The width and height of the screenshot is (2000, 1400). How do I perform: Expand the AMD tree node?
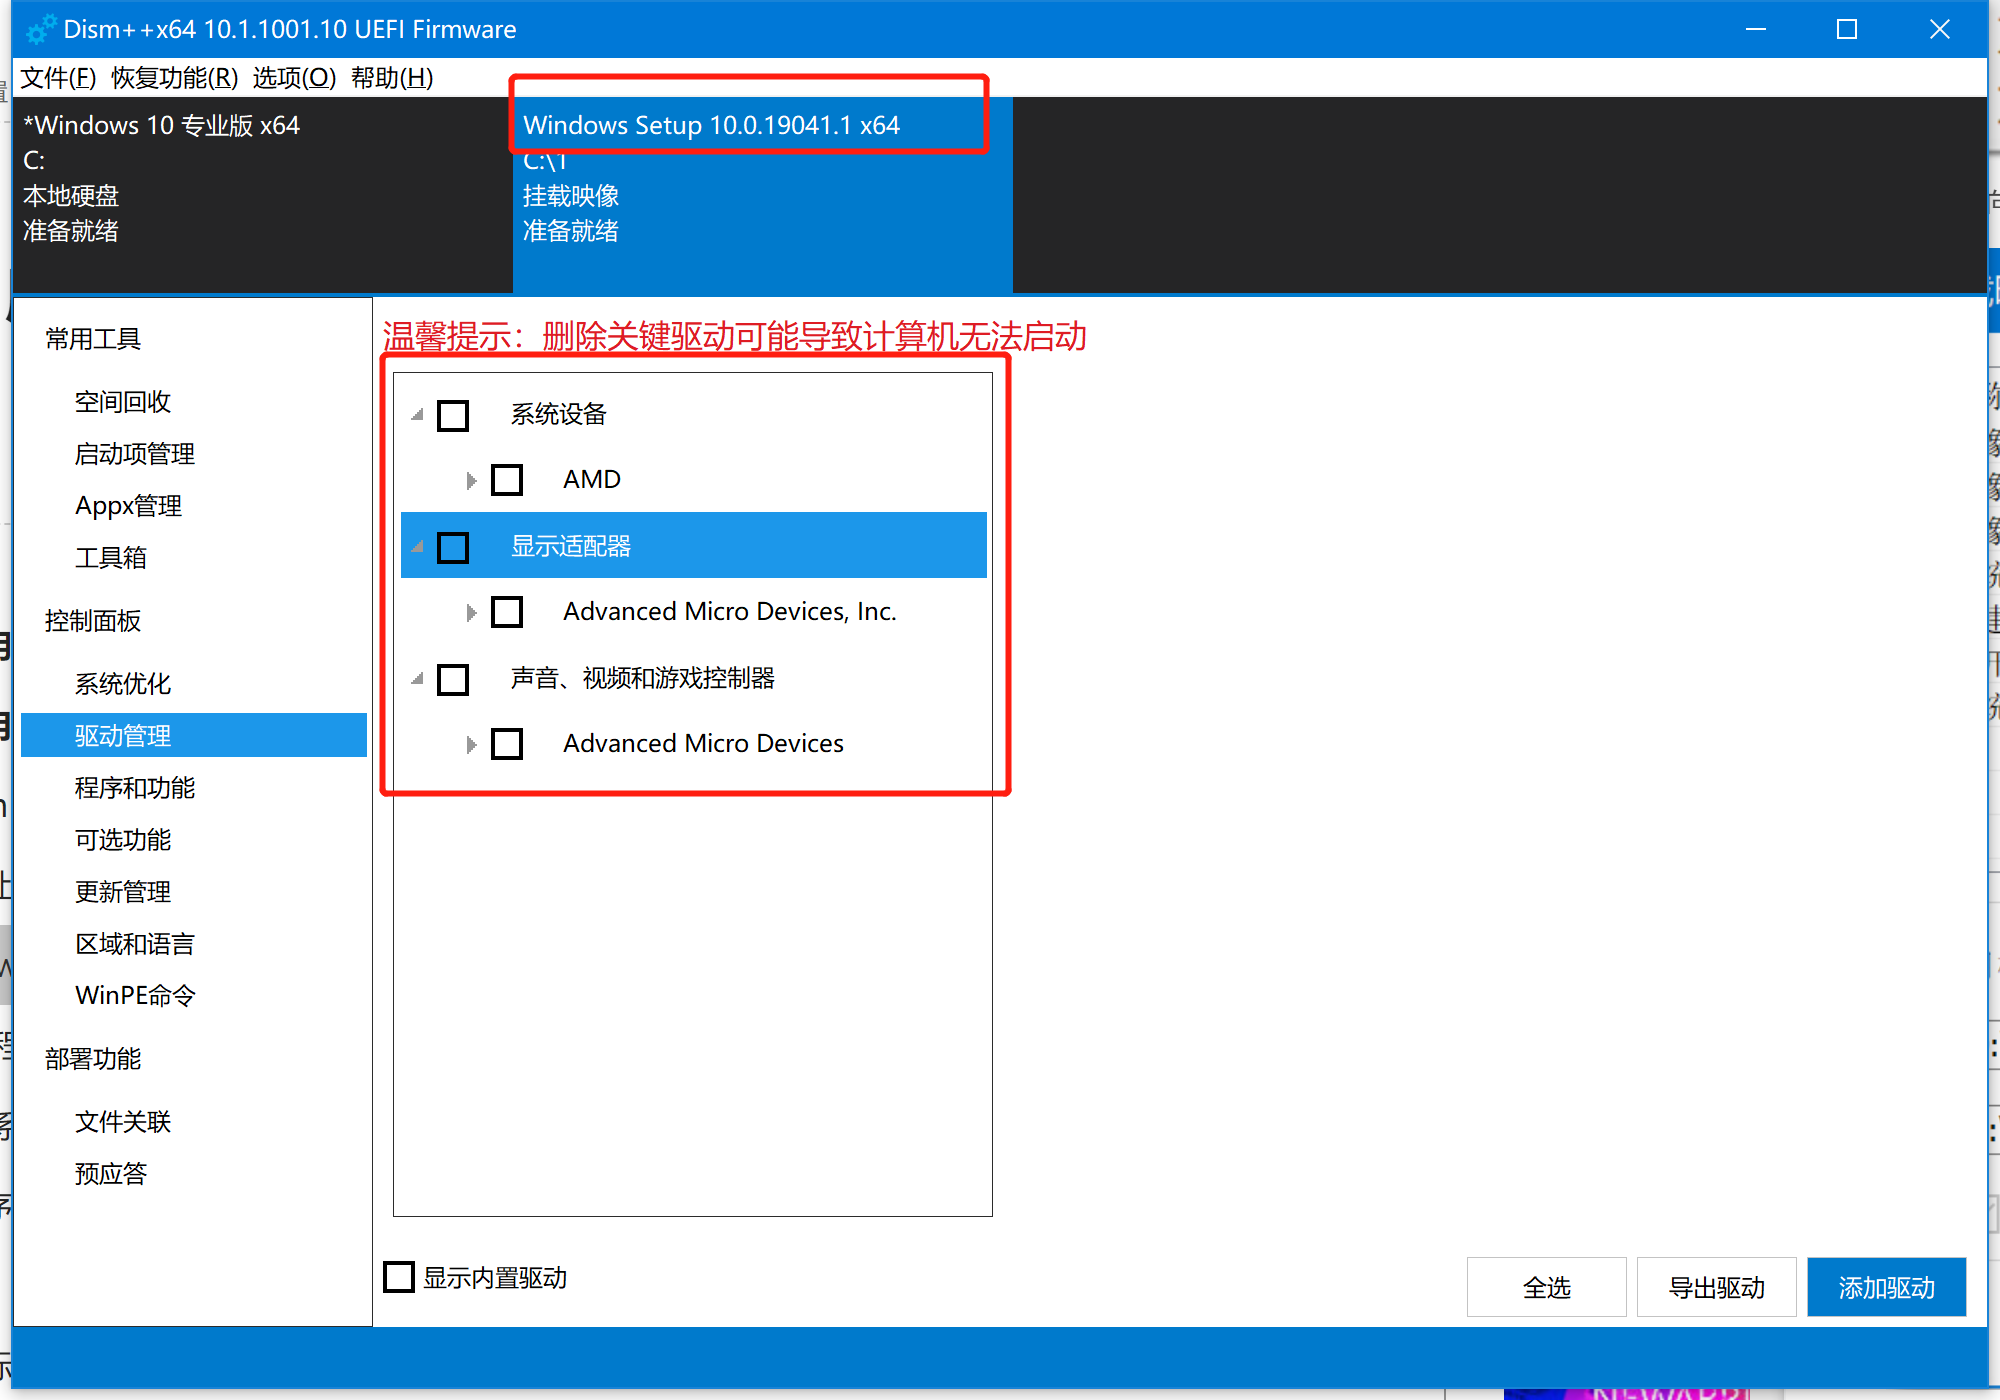[x=471, y=480]
